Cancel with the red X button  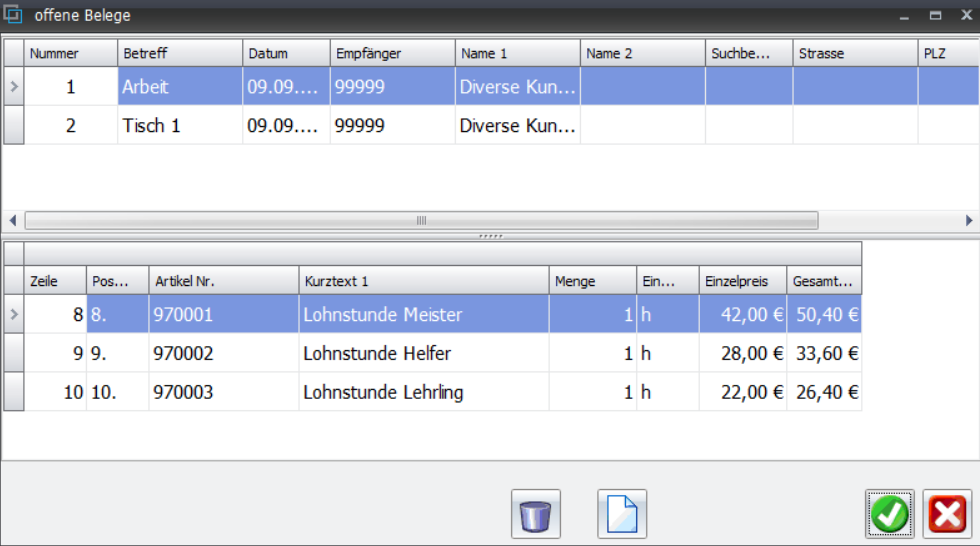[x=946, y=514]
